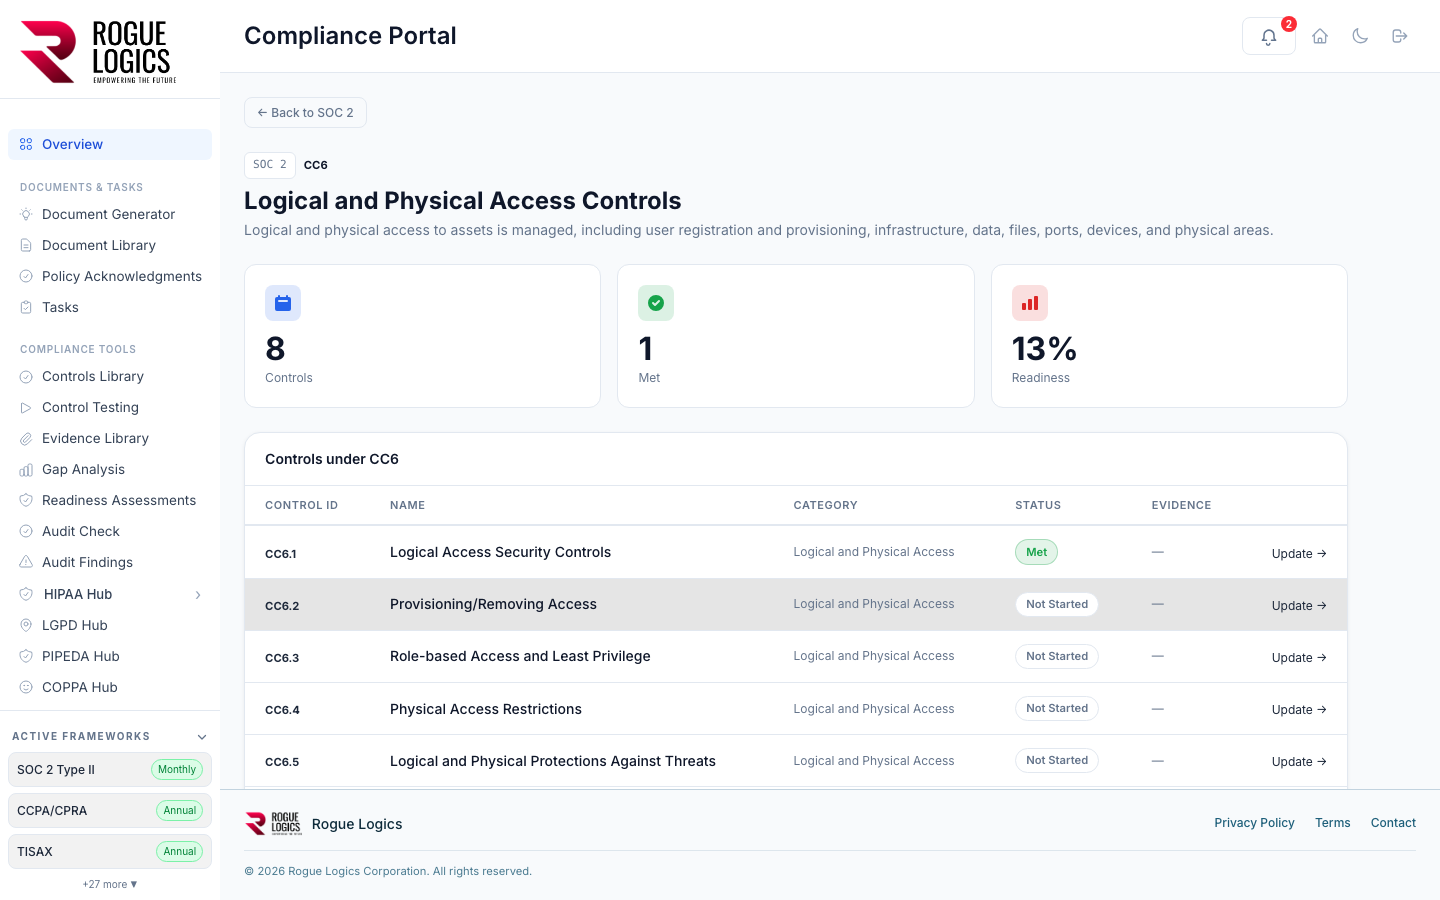The height and width of the screenshot is (900, 1440).
Task: Click the logout icon in header
Action: click(1400, 36)
